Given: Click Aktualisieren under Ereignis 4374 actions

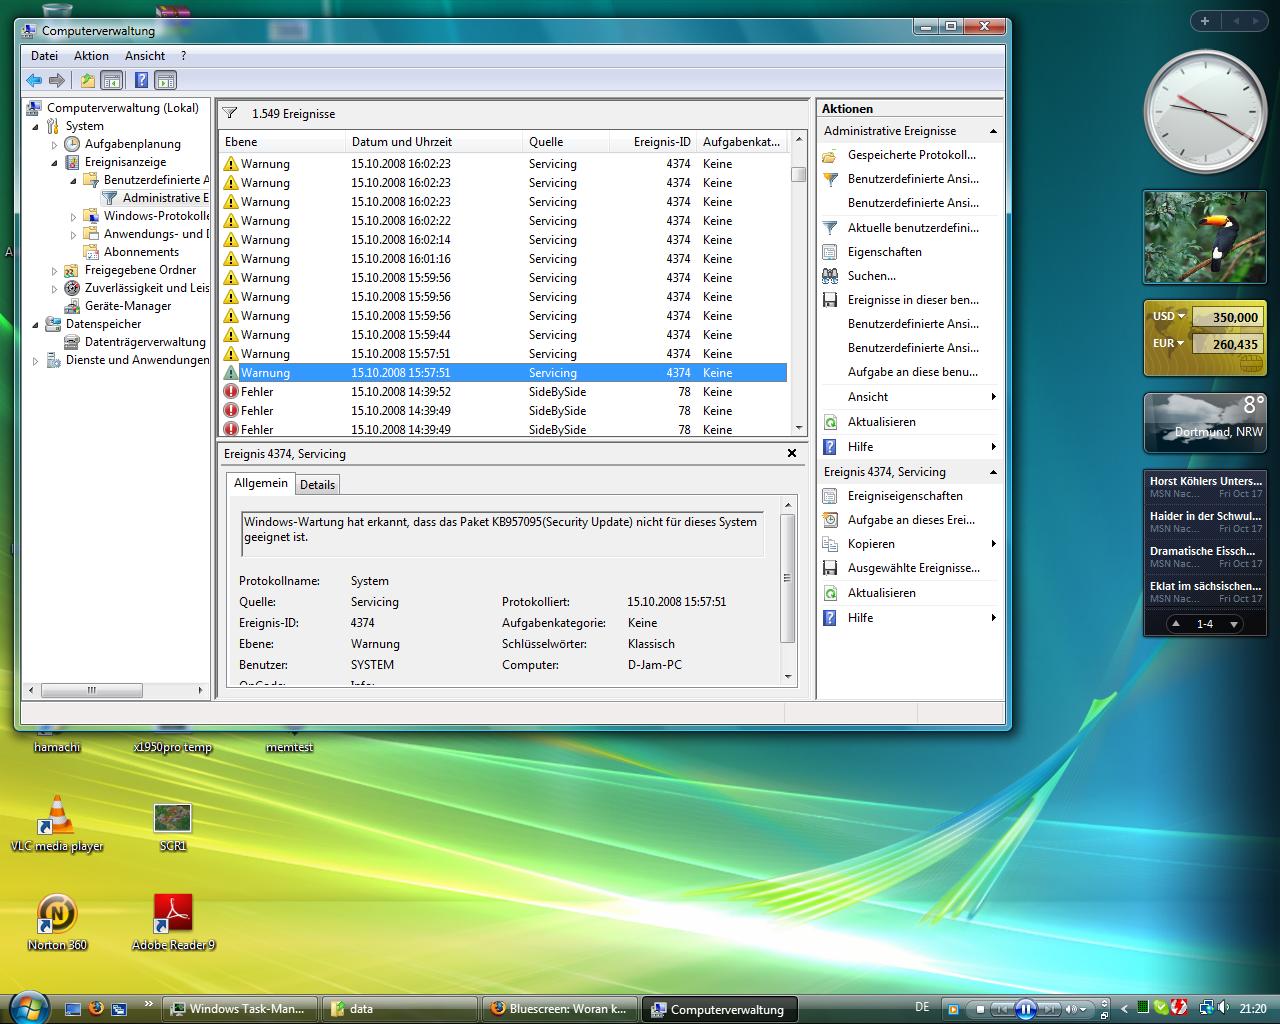Looking at the screenshot, I should 881,593.
